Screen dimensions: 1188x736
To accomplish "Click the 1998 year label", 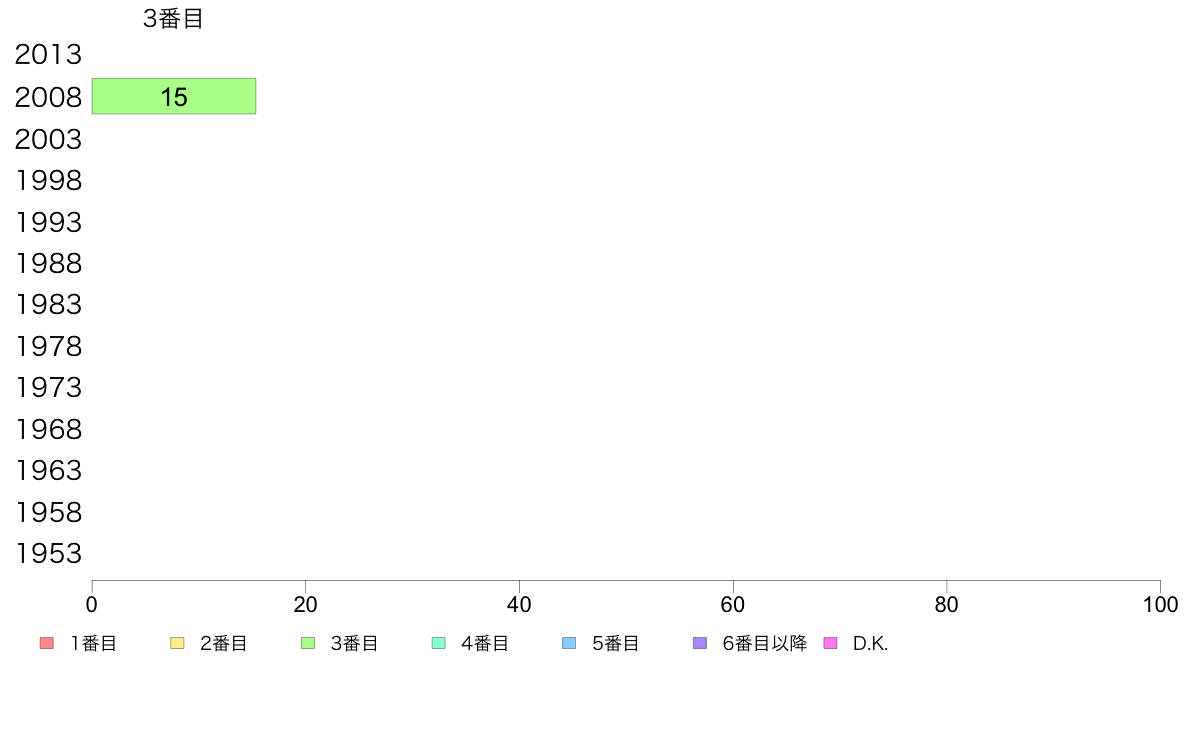I will (48, 181).
